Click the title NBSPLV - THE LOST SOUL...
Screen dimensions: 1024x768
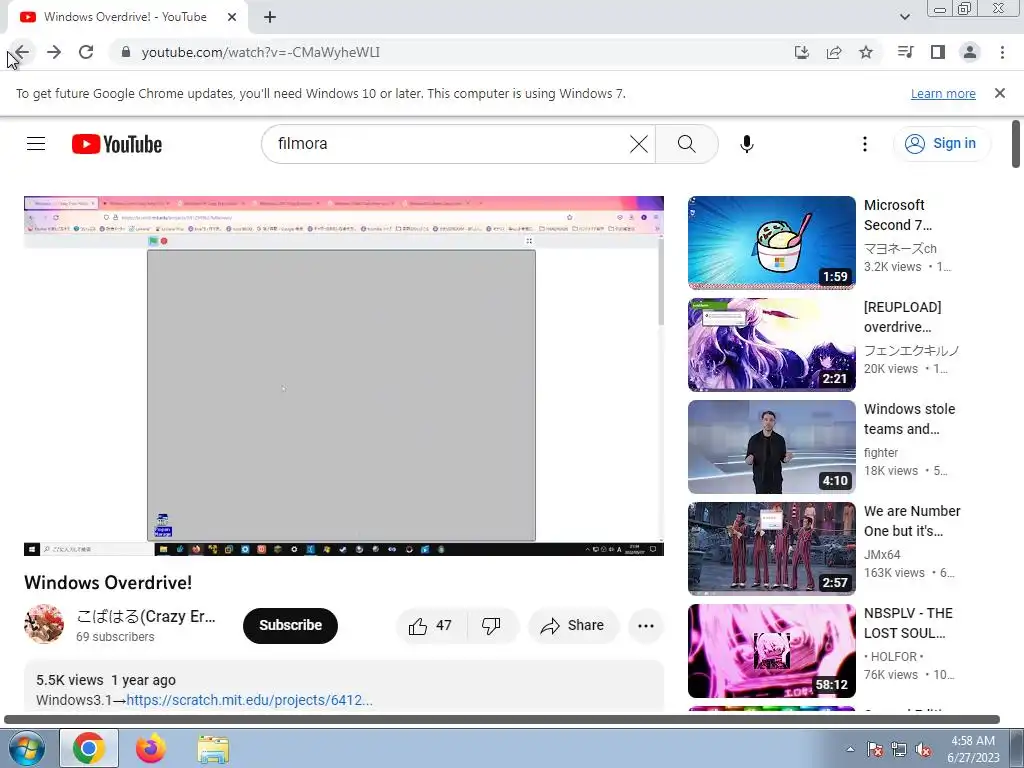tap(908, 623)
